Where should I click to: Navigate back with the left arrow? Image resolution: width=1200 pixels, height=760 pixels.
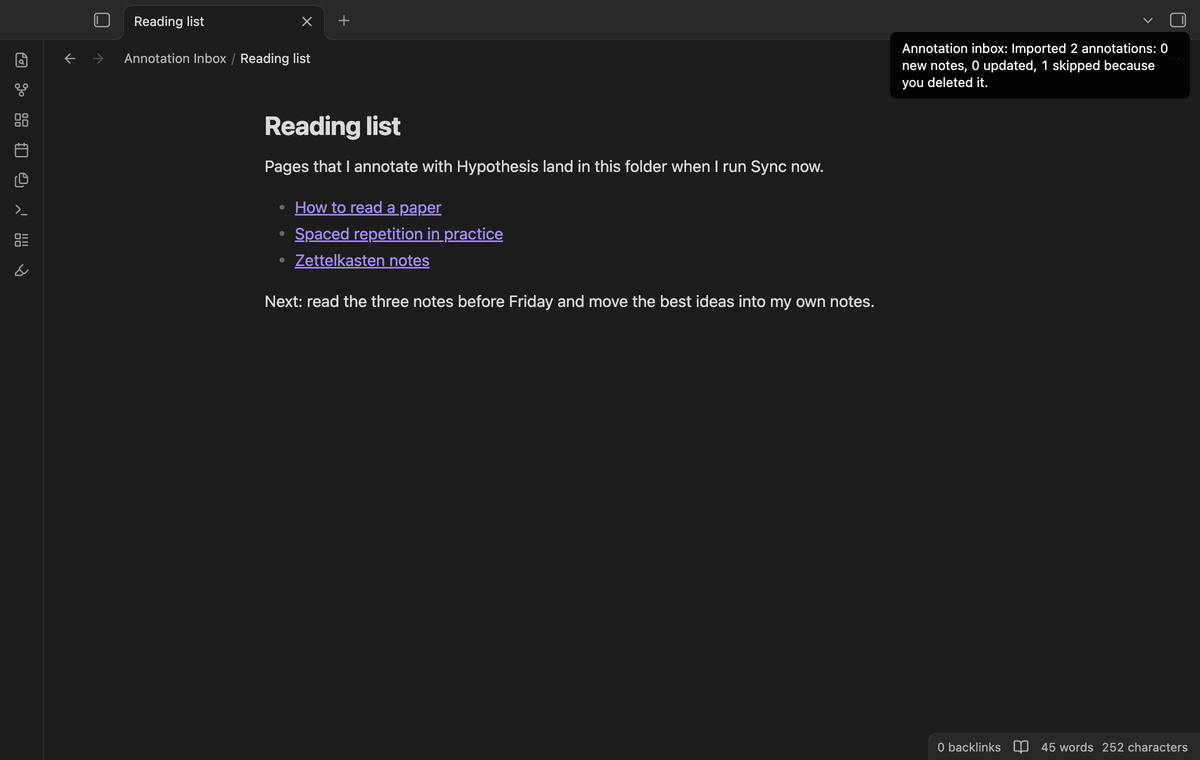(70, 58)
